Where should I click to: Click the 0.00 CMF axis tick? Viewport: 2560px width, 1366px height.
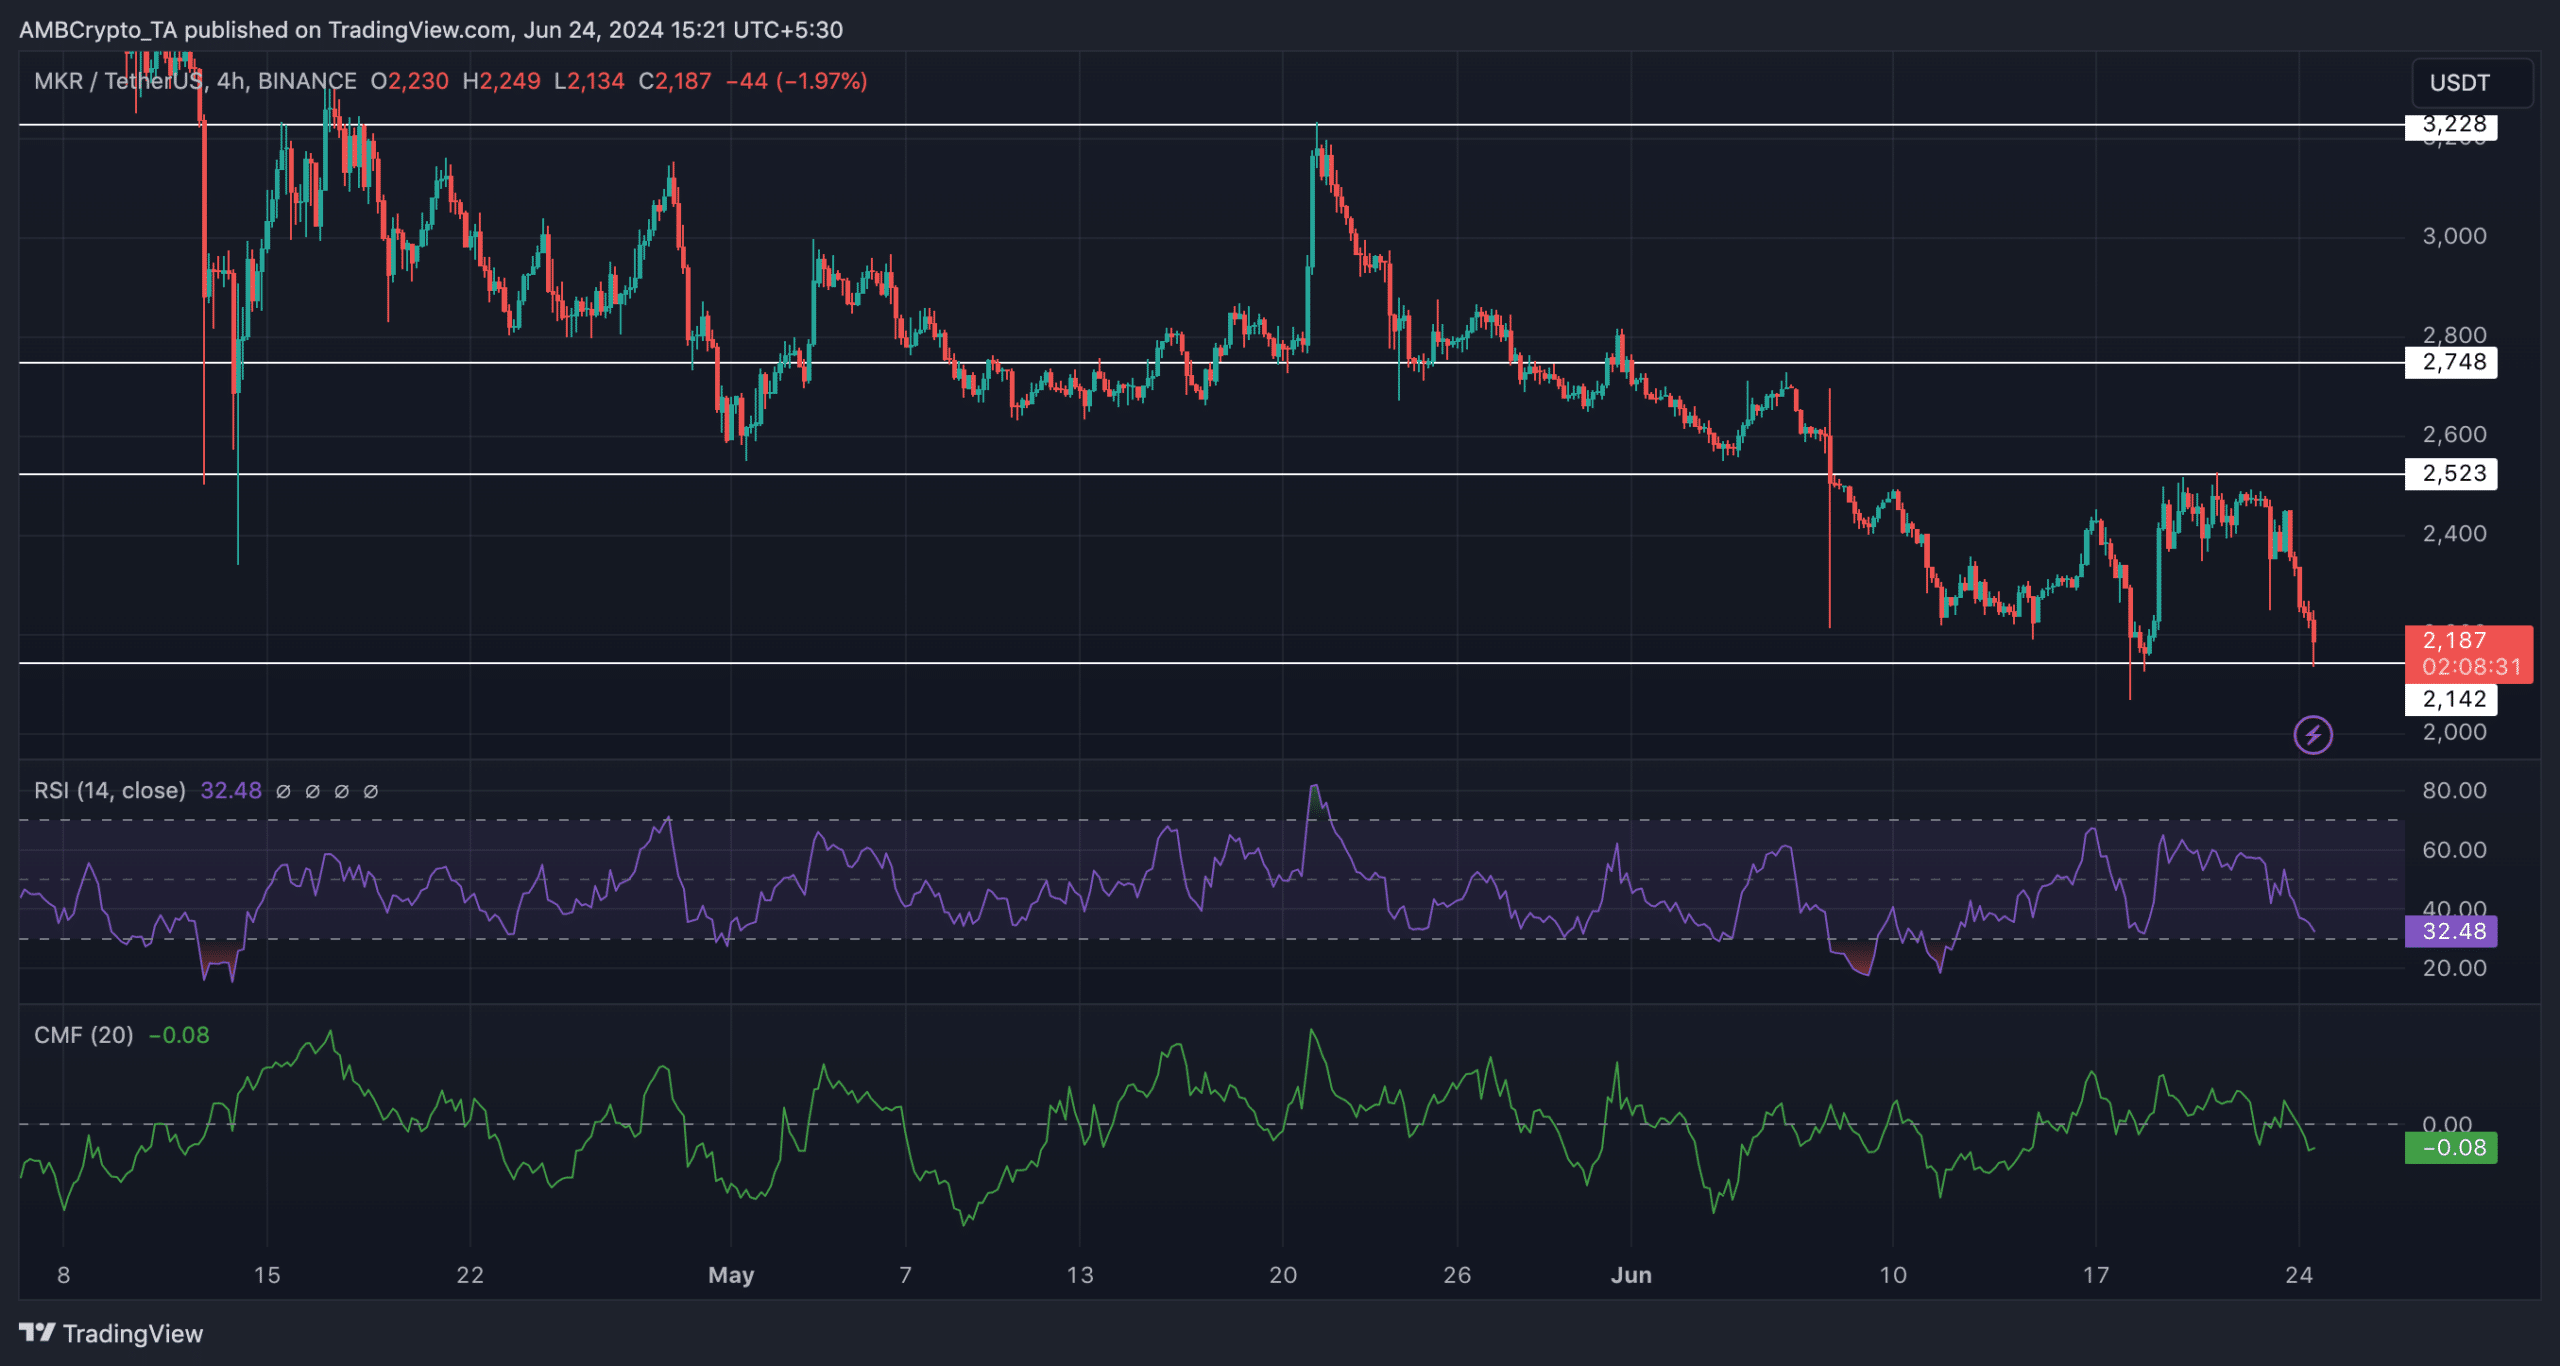point(2447,1124)
